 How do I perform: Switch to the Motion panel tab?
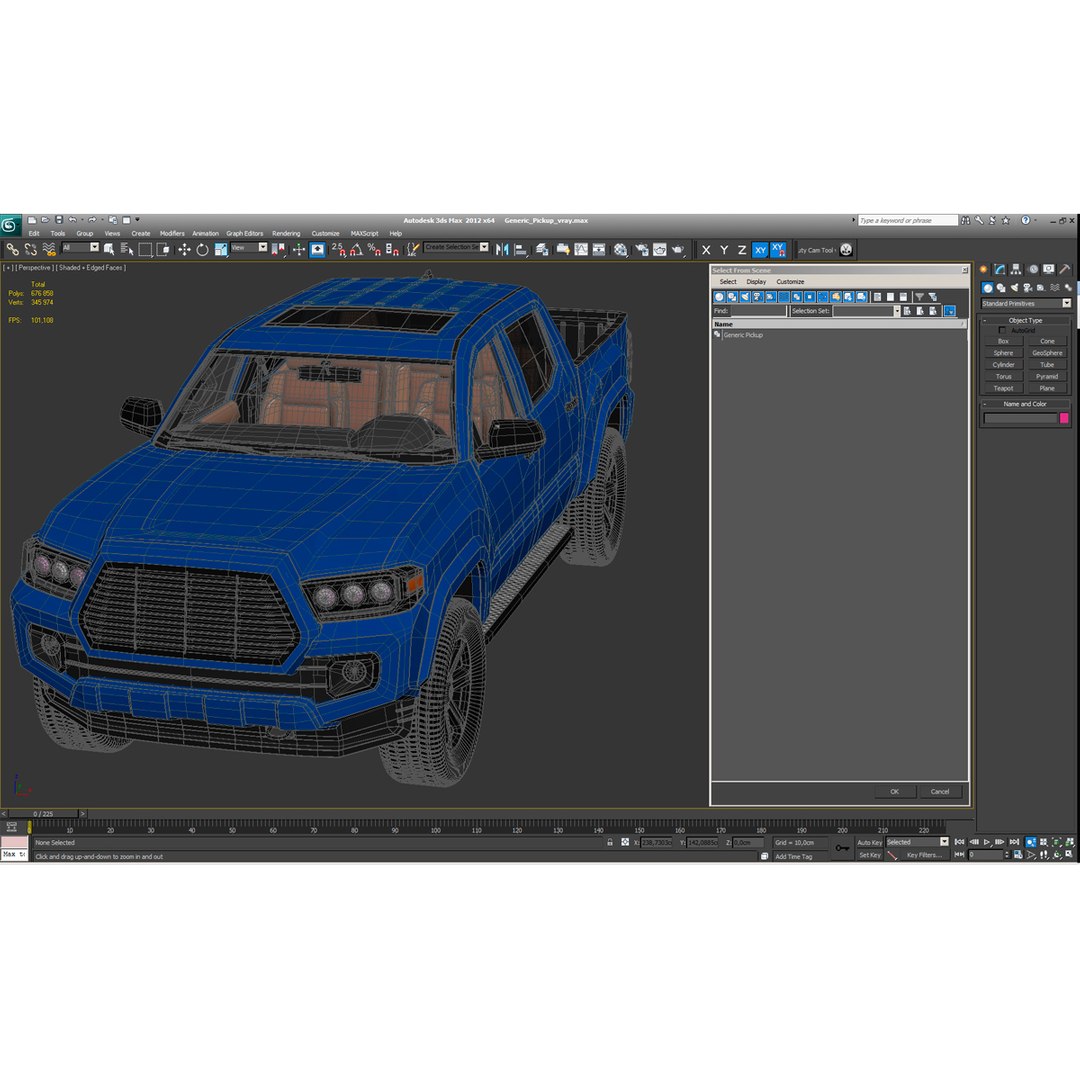(1033, 269)
